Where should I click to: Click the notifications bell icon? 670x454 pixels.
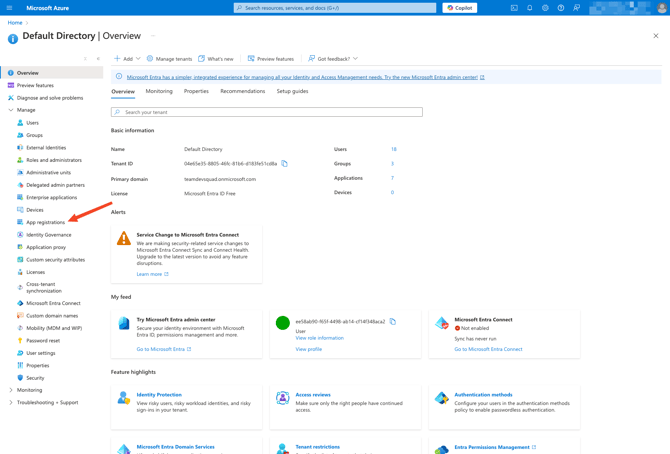(530, 8)
